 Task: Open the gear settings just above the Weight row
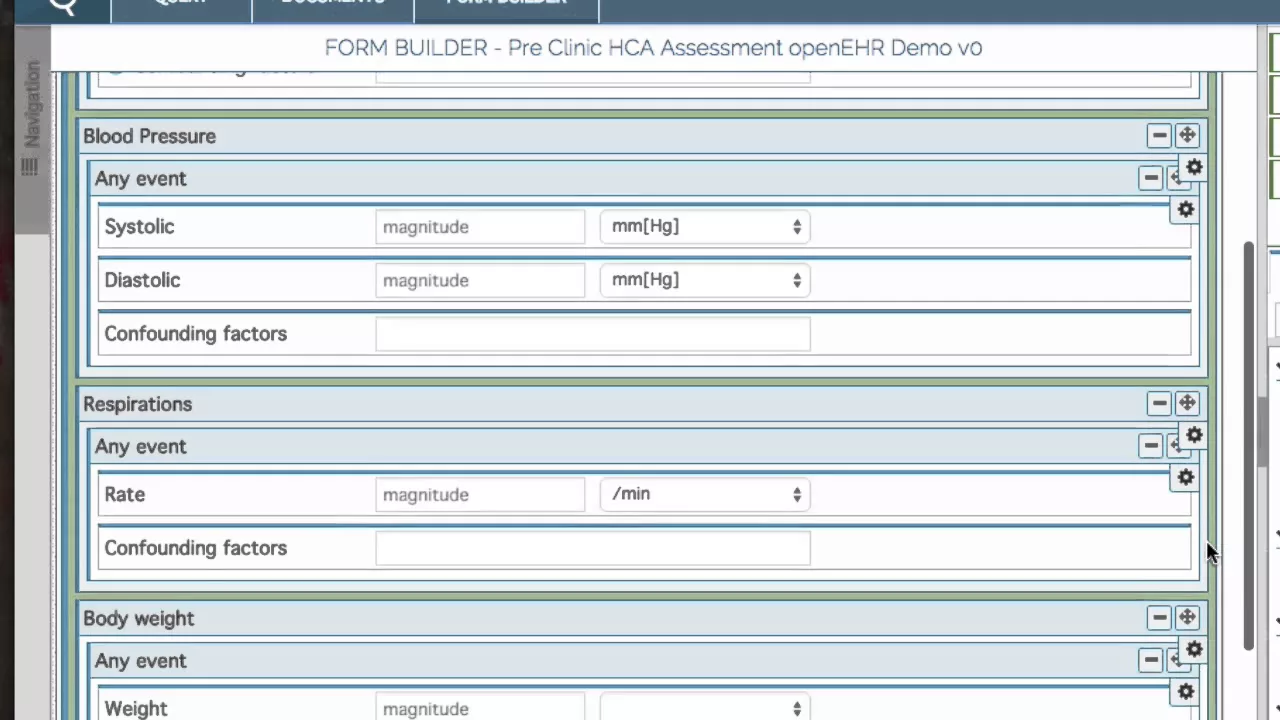click(x=1186, y=692)
